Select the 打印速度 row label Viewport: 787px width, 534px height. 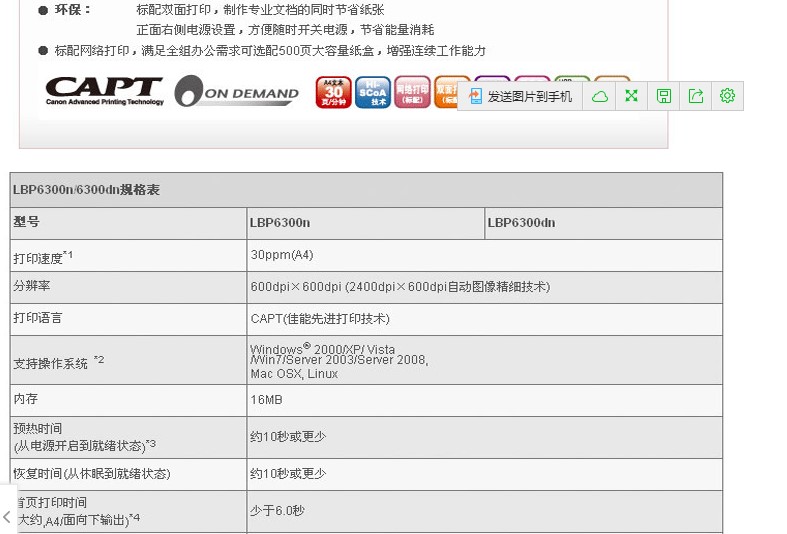(x=43, y=257)
